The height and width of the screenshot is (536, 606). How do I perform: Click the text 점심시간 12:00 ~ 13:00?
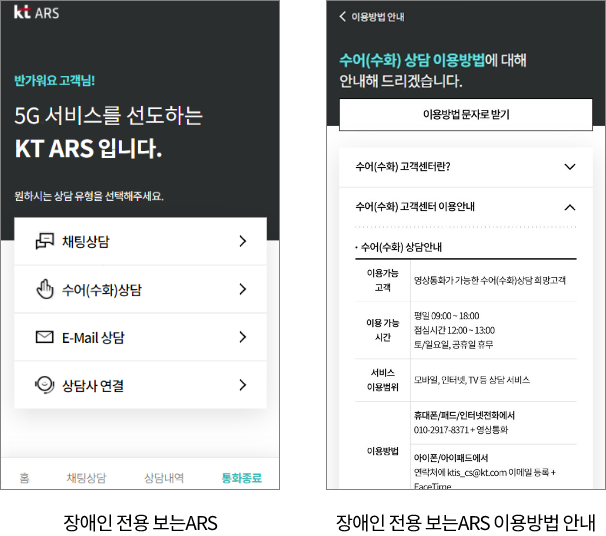(x=454, y=330)
